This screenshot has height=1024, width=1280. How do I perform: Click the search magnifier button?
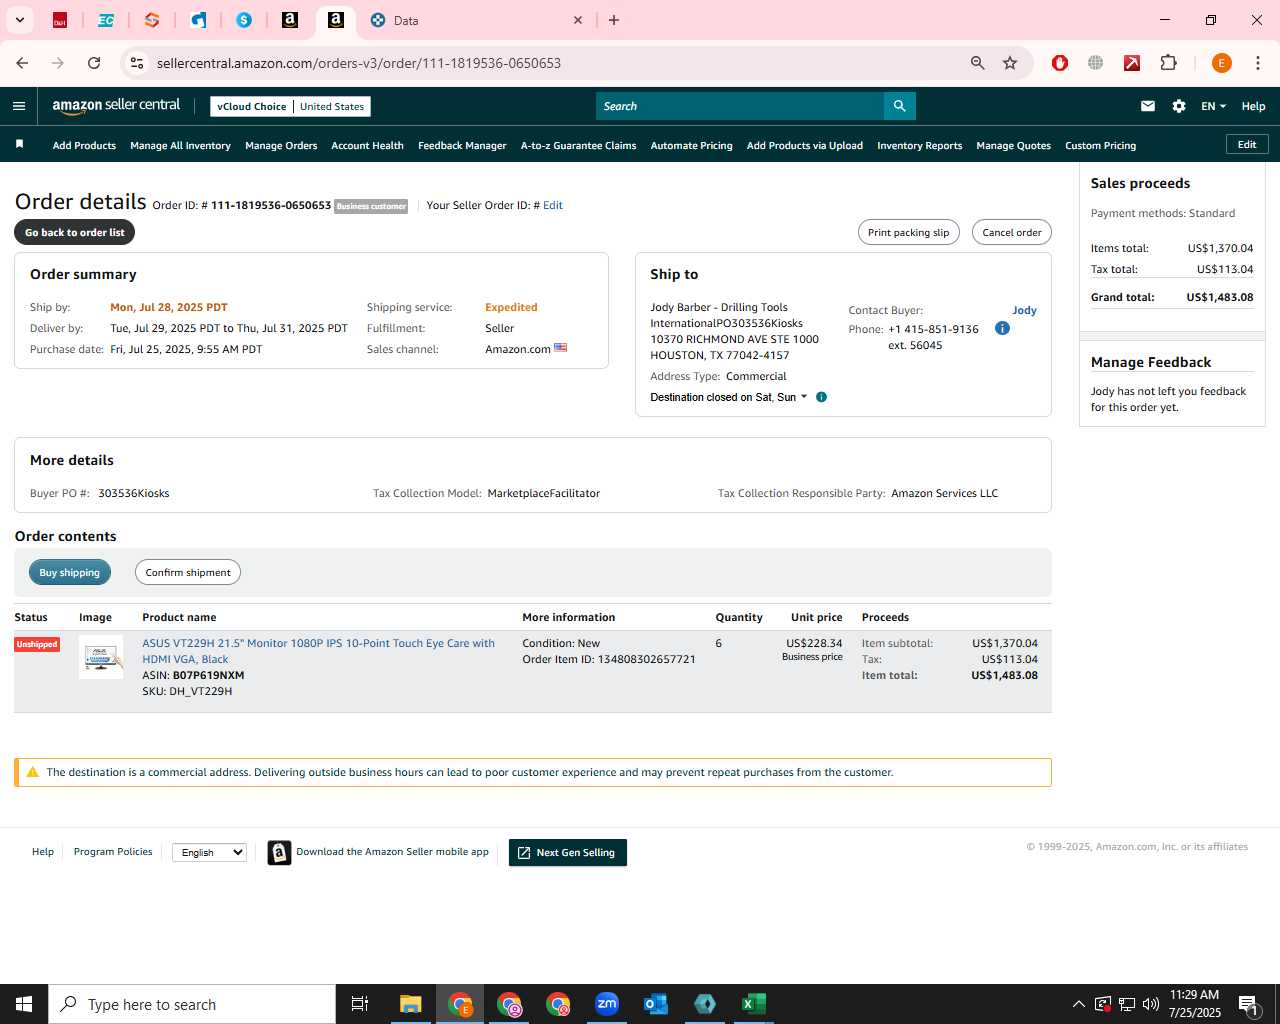point(899,106)
